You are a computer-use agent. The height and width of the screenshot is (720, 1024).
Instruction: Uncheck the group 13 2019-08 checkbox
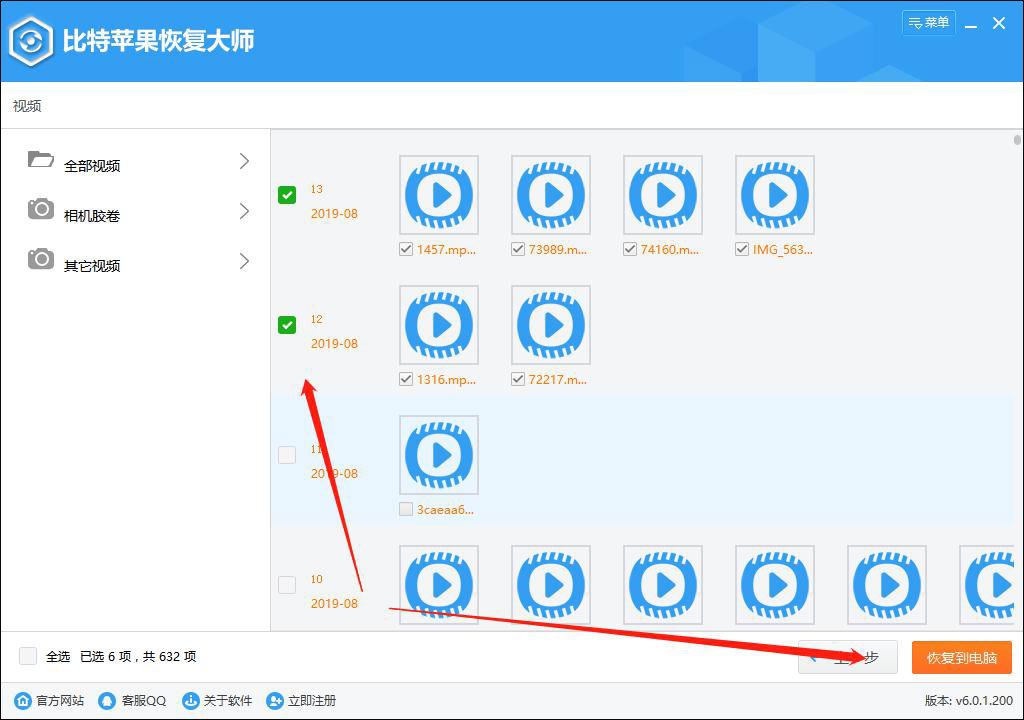click(287, 194)
